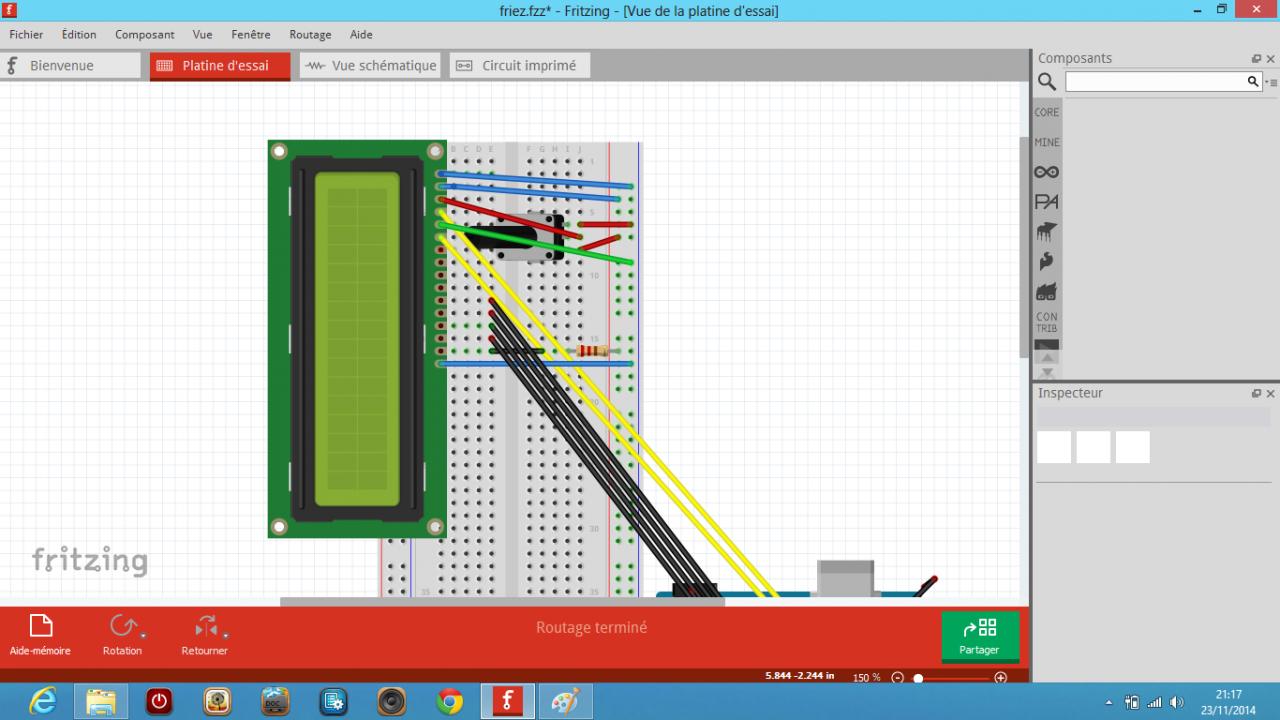This screenshot has width=1280, height=720.
Task: Open Paint from the taskbar
Action: point(565,702)
